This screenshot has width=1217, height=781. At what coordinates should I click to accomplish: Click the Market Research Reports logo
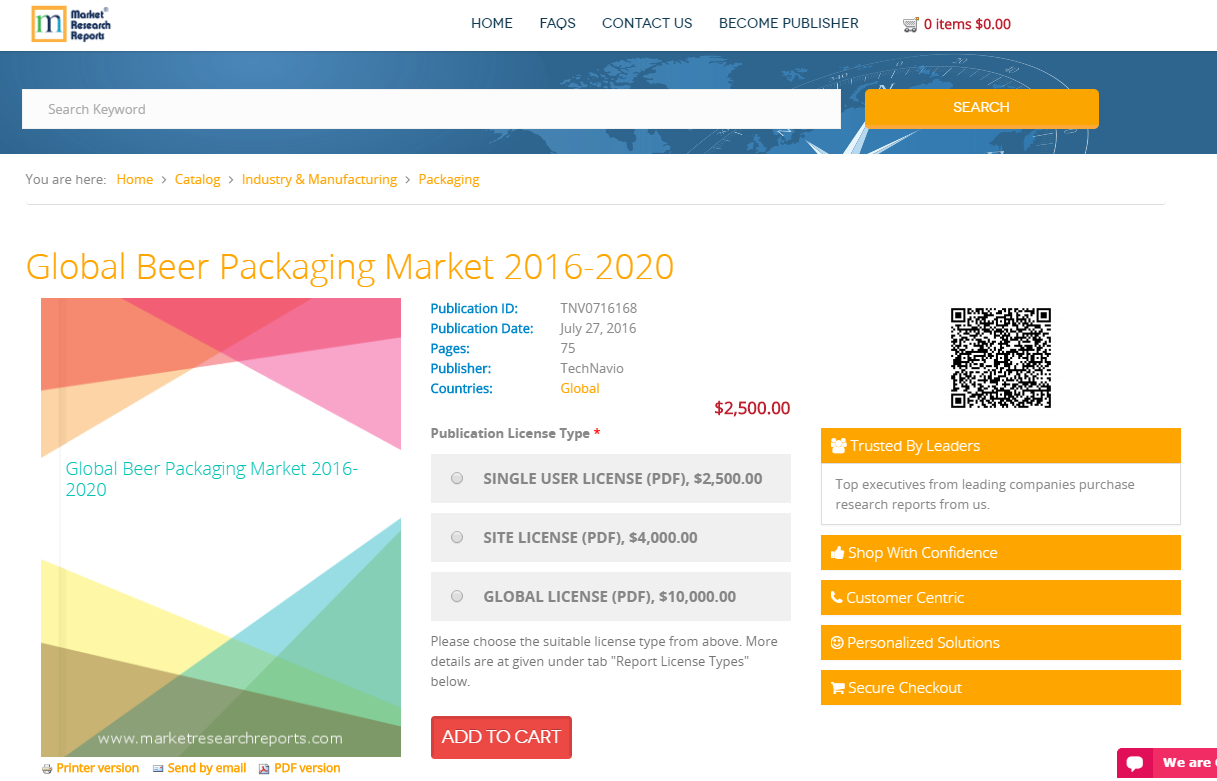click(x=68, y=22)
